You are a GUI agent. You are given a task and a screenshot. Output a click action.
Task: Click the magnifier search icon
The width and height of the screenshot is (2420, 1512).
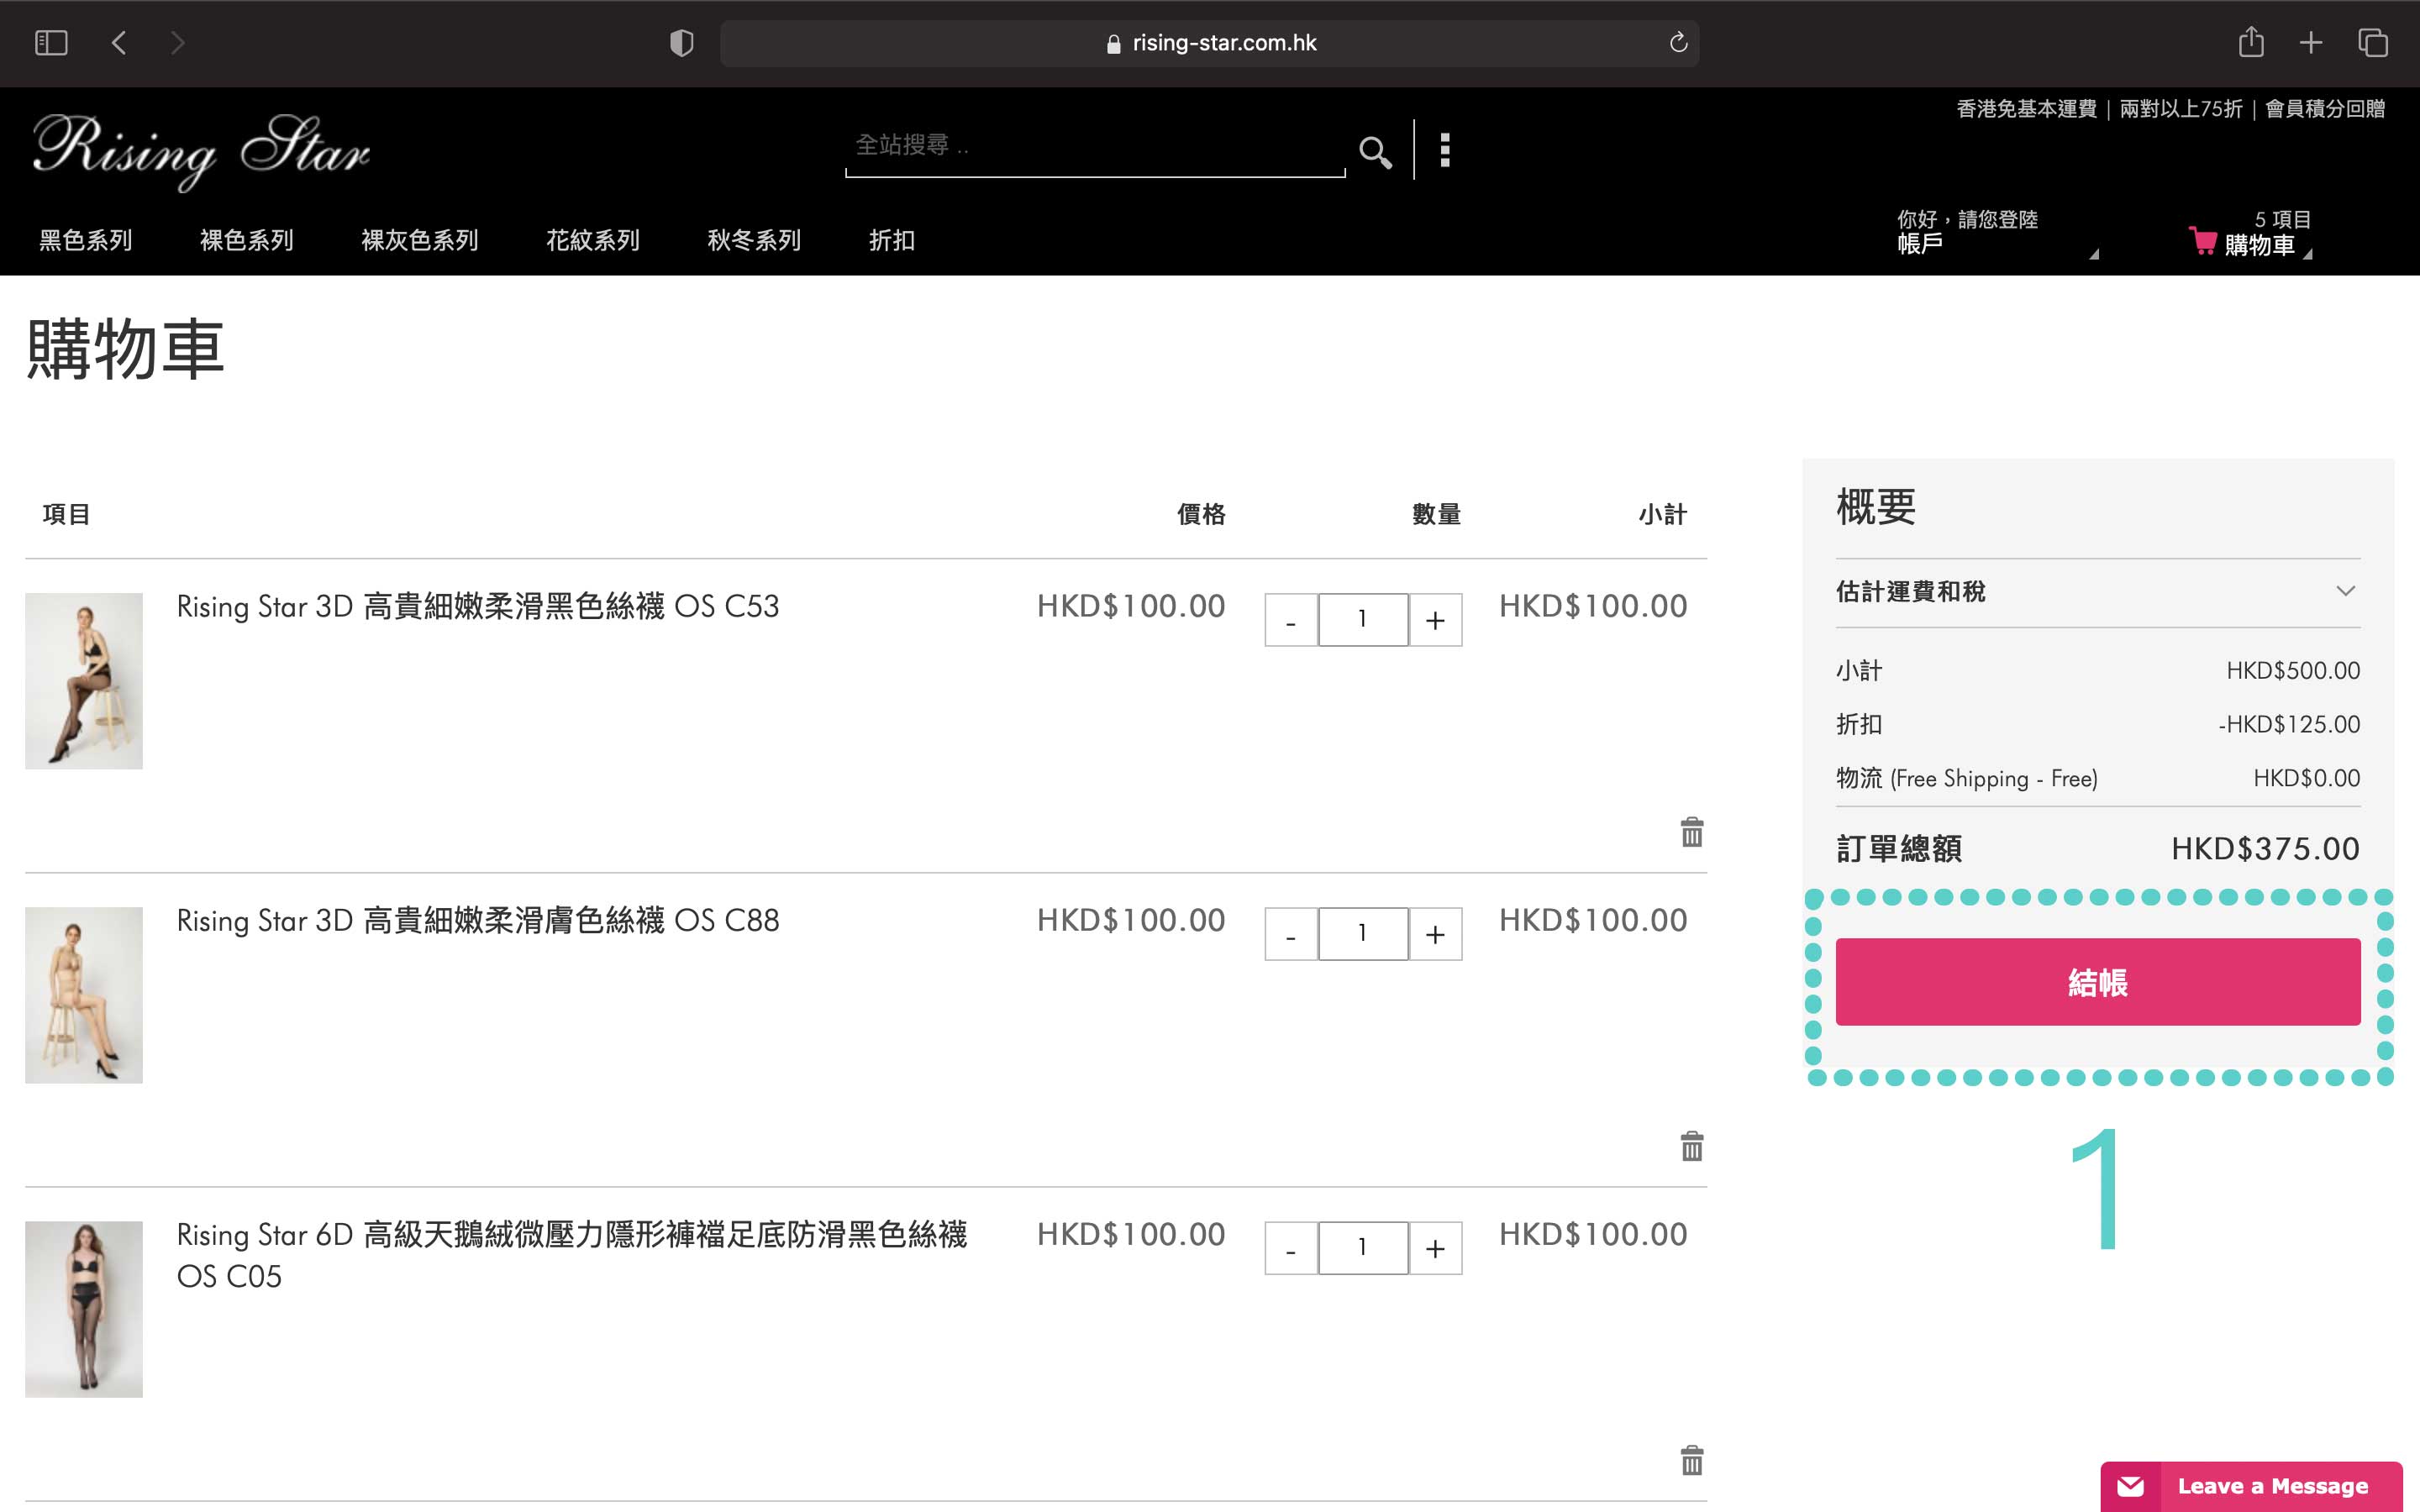[1376, 152]
